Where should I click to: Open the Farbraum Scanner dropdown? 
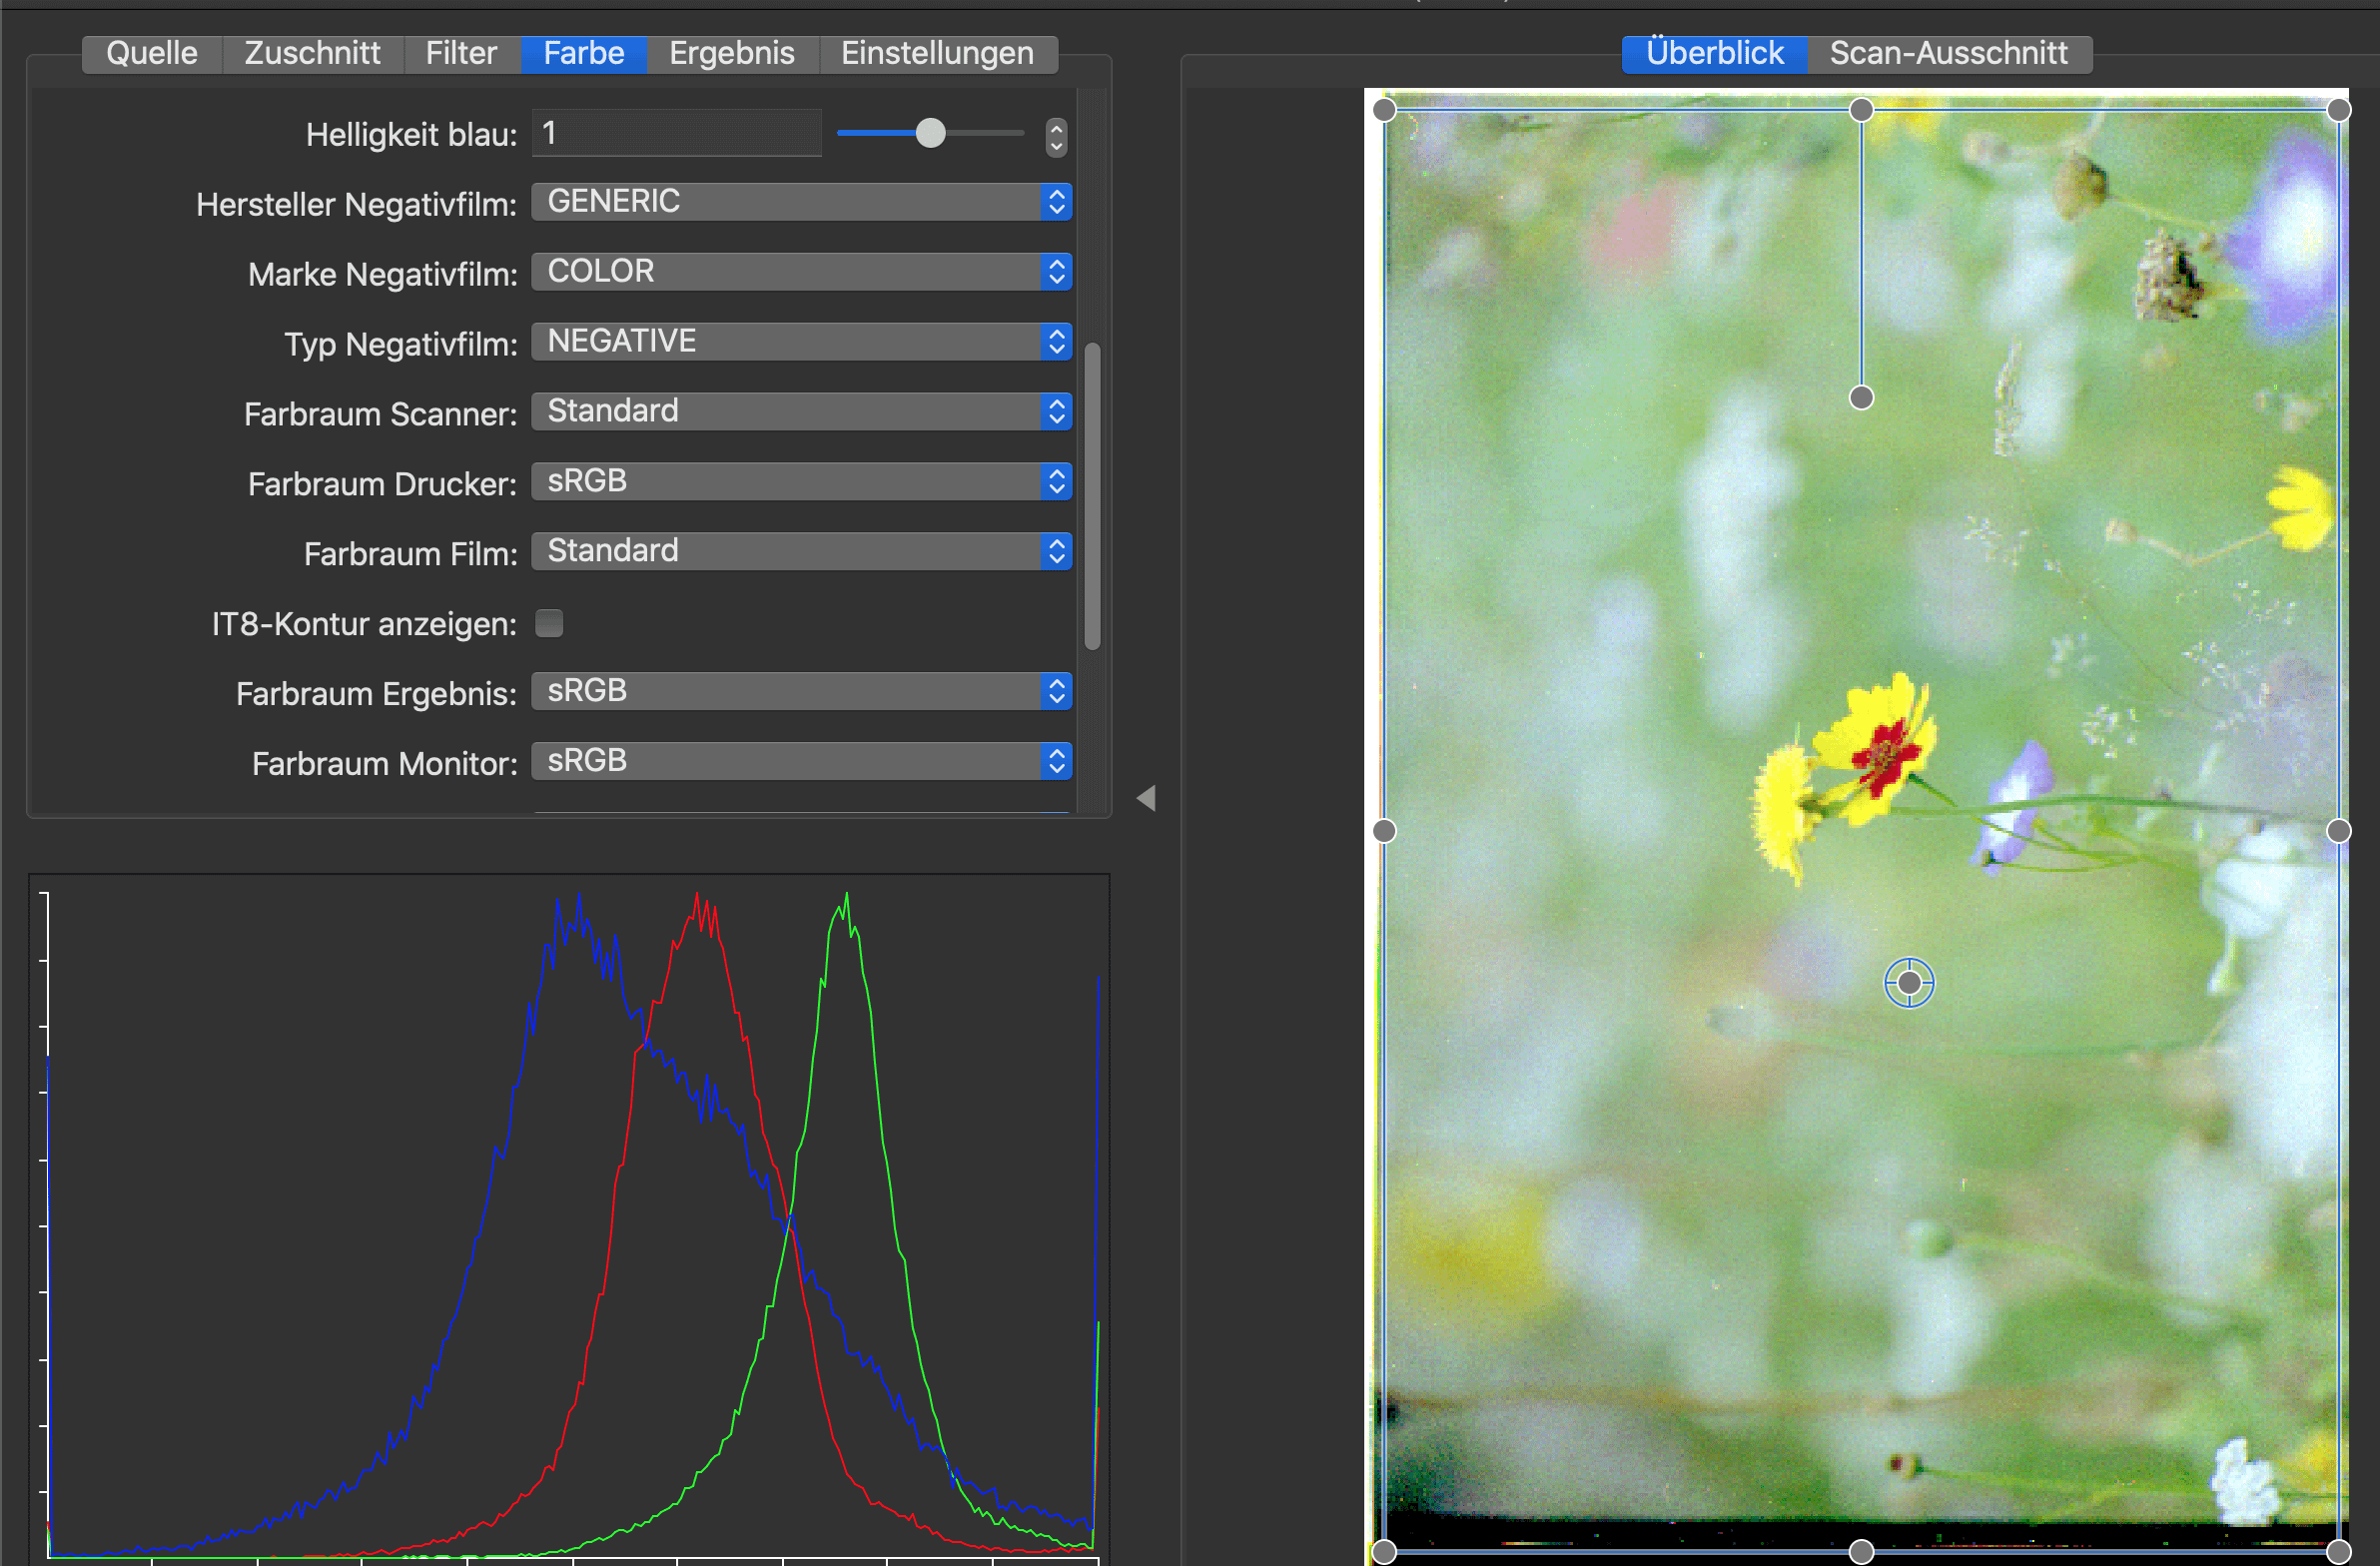[x=802, y=412]
